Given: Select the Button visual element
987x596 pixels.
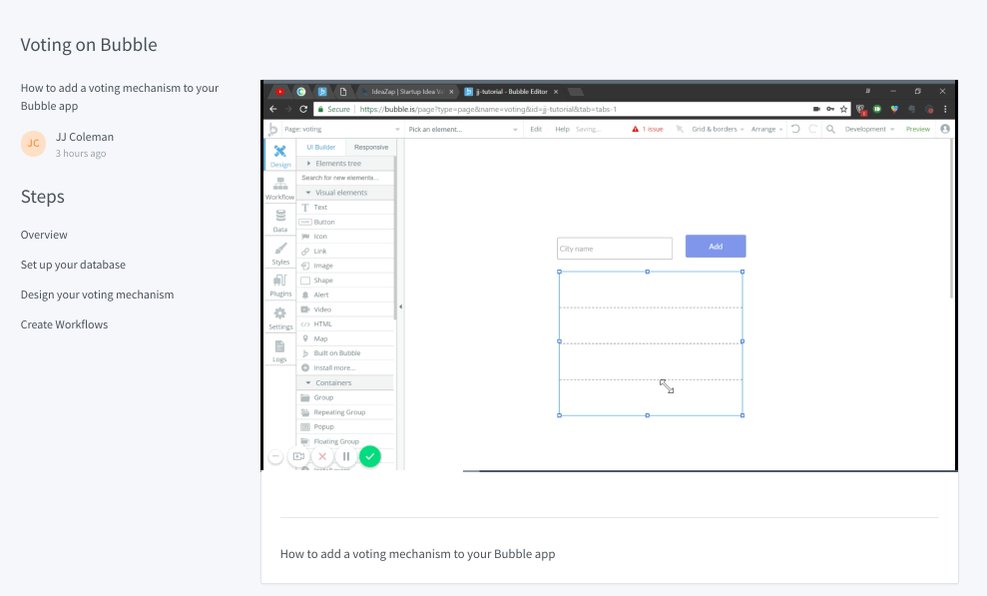Looking at the screenshot, I should coord(346,222).
